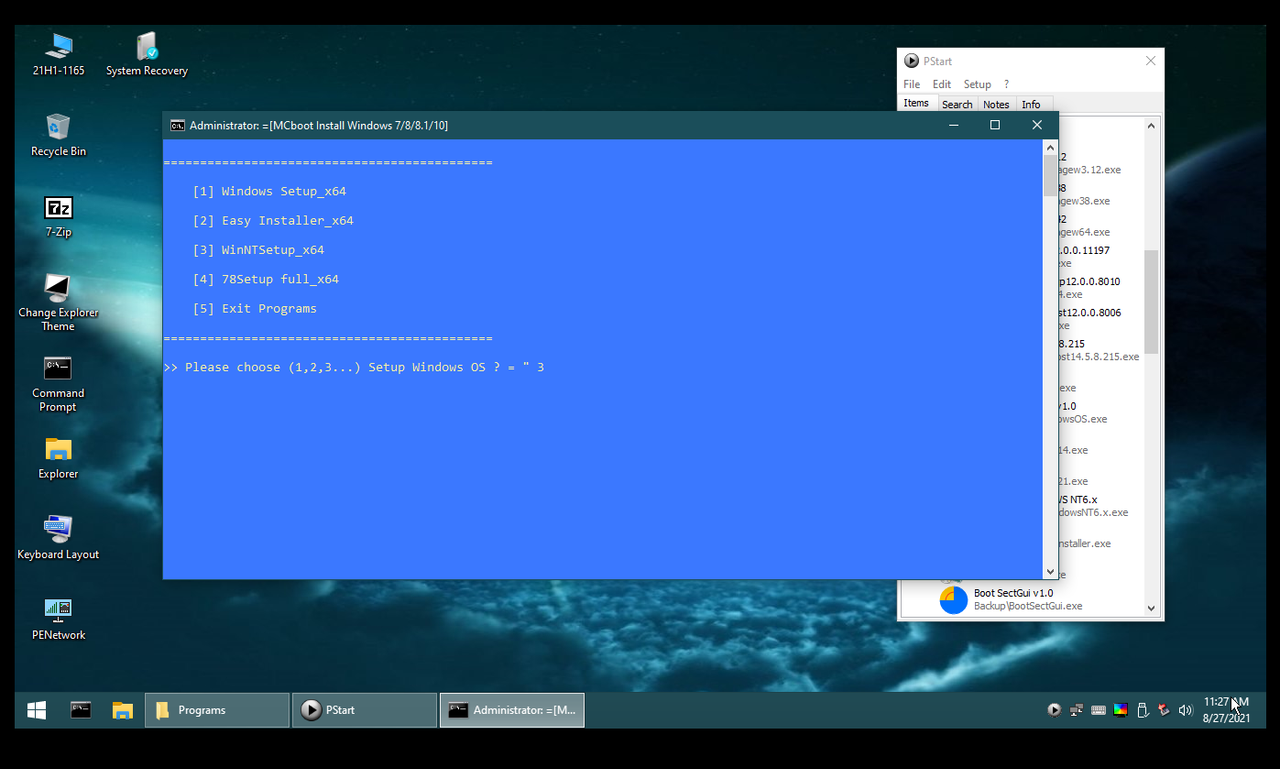Open the Explorer desktop shortcut

click(x=58, y=458)
